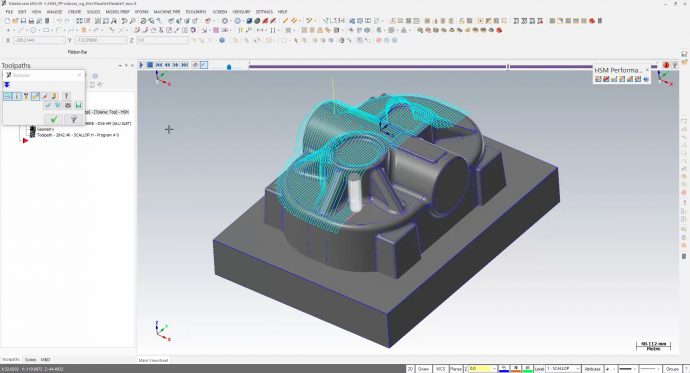Toggle the 2D mode in status bar
The width and height of the screenshot is (690, 373).
pos(410,369)
